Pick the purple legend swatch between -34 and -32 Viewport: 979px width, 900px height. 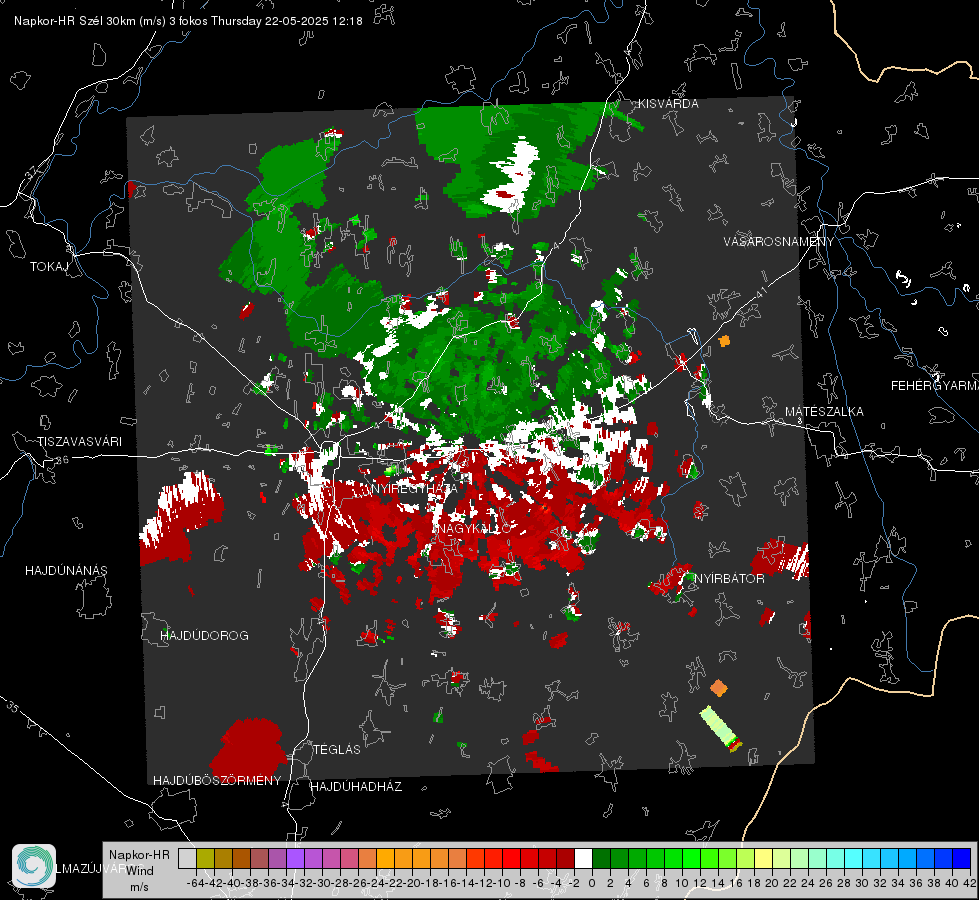(295, 858)
